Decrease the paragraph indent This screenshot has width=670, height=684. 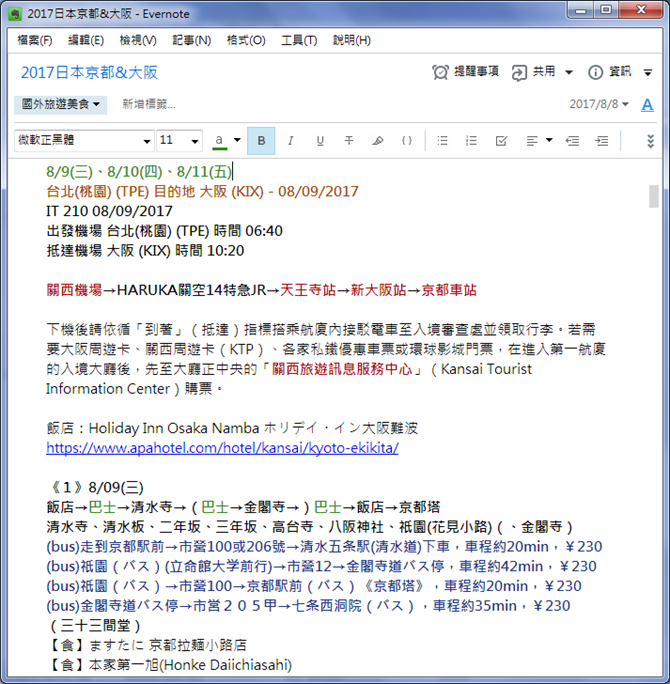pyautogui.click(x=572, y=141)
